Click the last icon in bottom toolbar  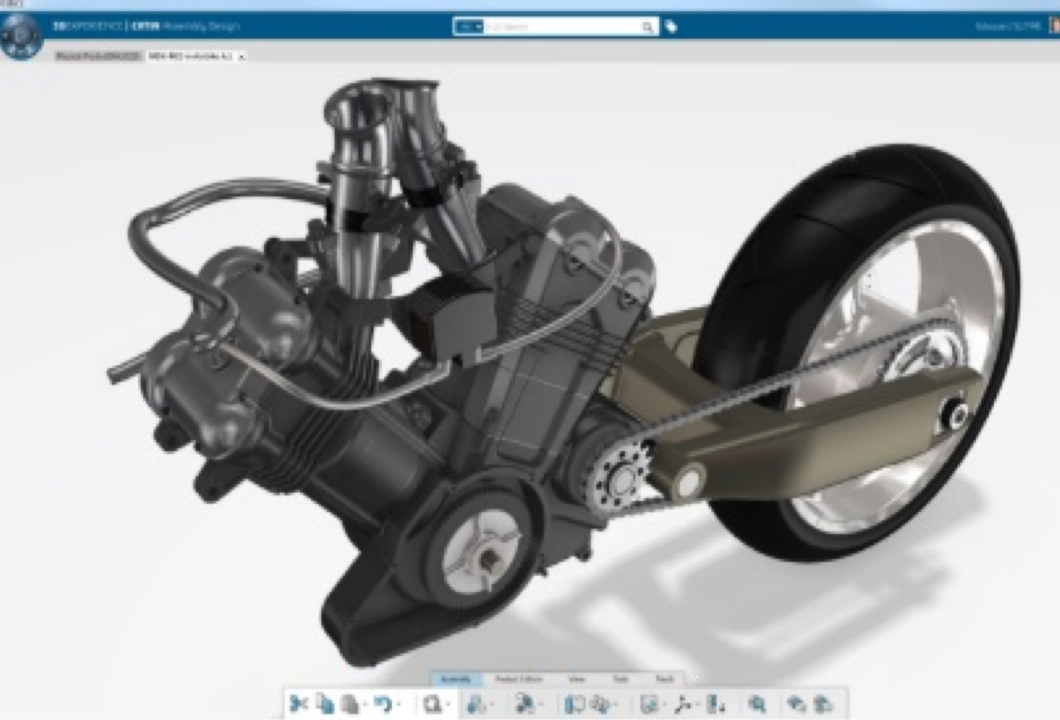(823, 704)
